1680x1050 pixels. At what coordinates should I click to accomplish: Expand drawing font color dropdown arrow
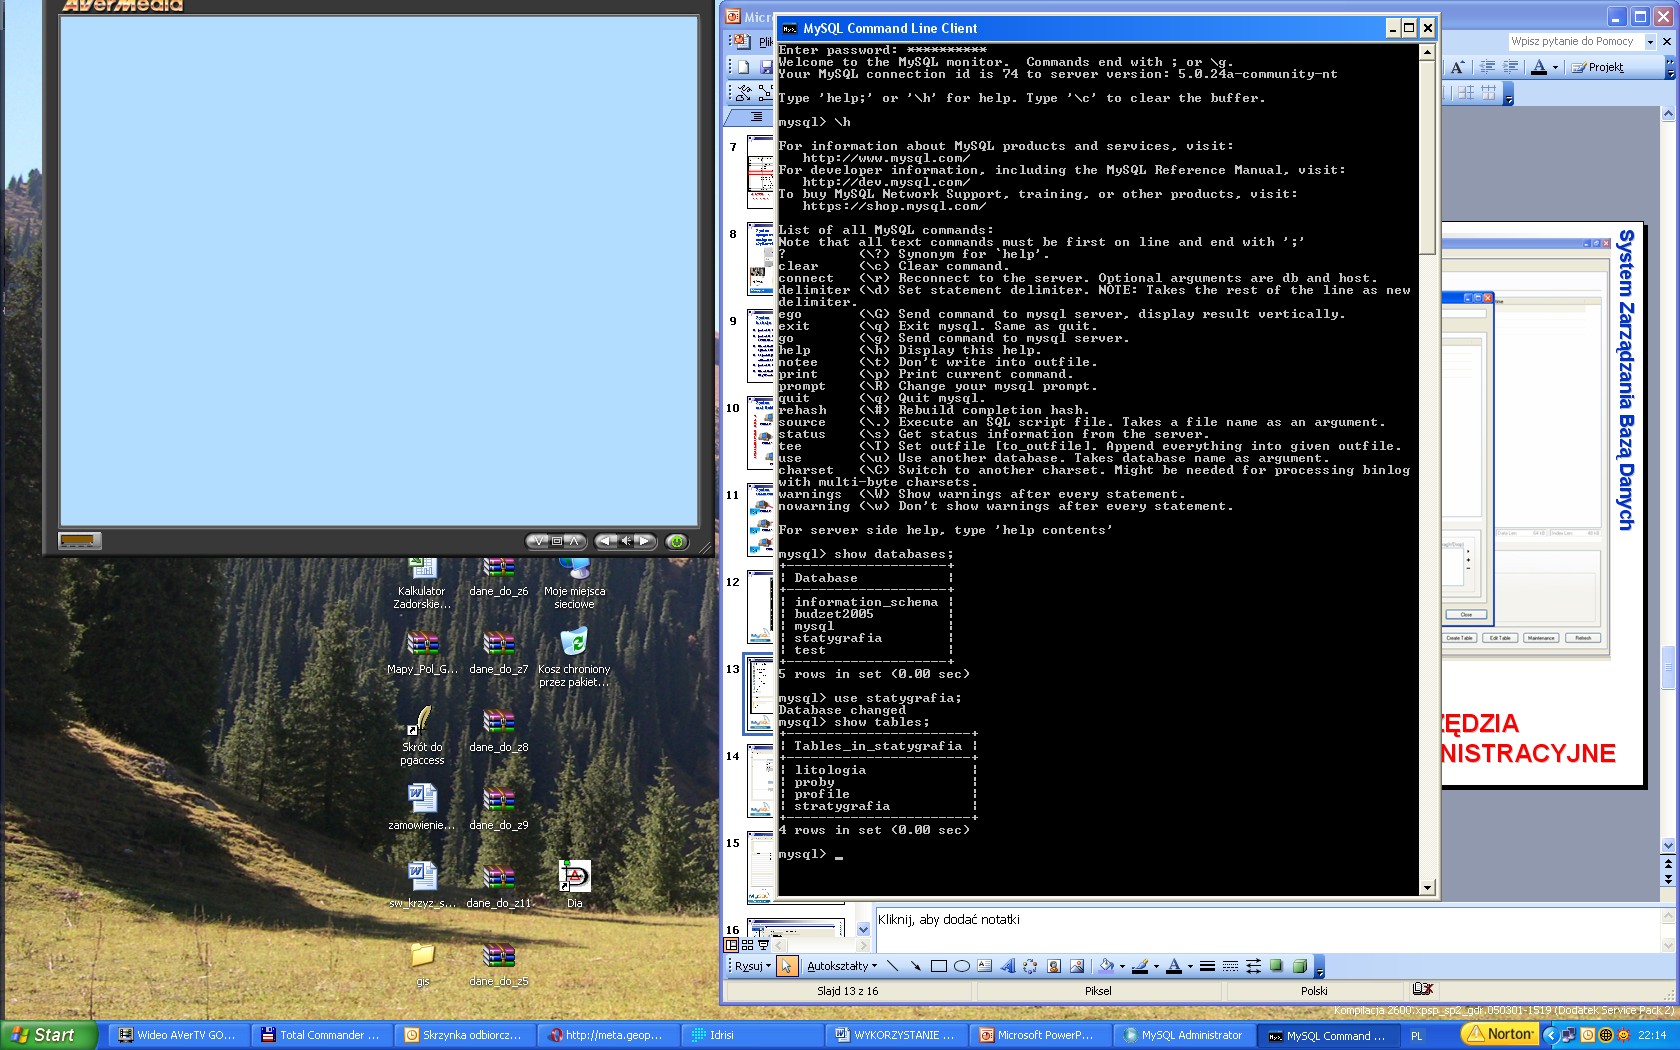pyautogui.click(x=1190, y=966)
